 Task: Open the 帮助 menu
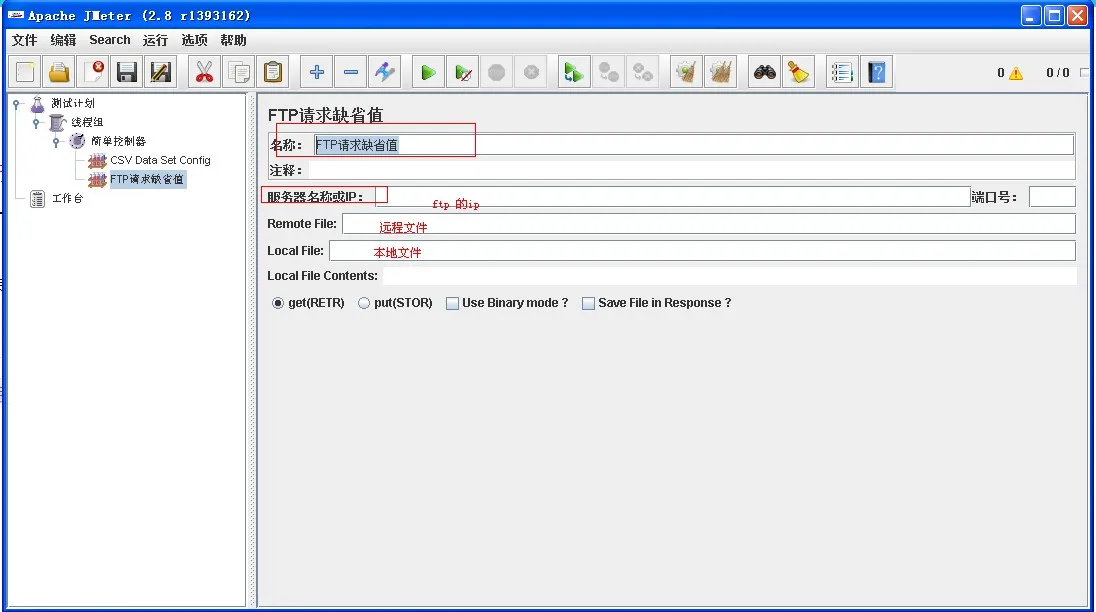(x=233, y=40)
